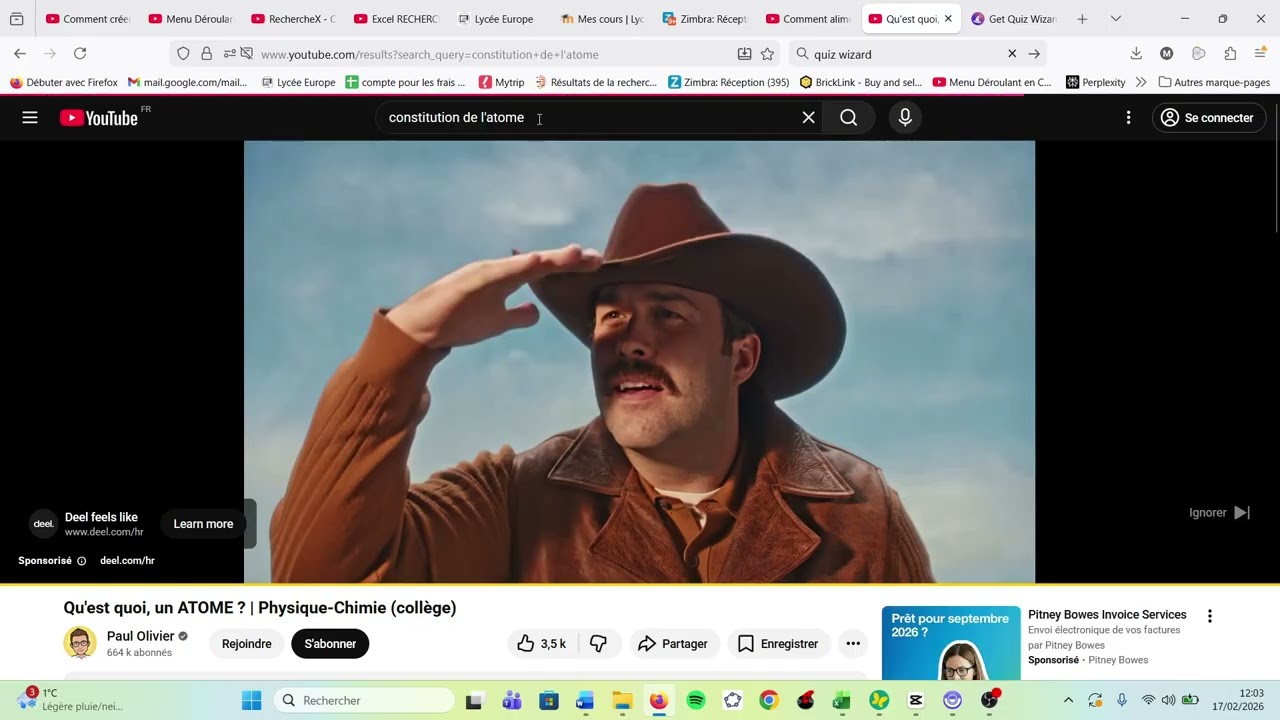
Task: Click the Pitney Bowes ad thumbnail
Action: pyautogui.click(x=951, y=643)
